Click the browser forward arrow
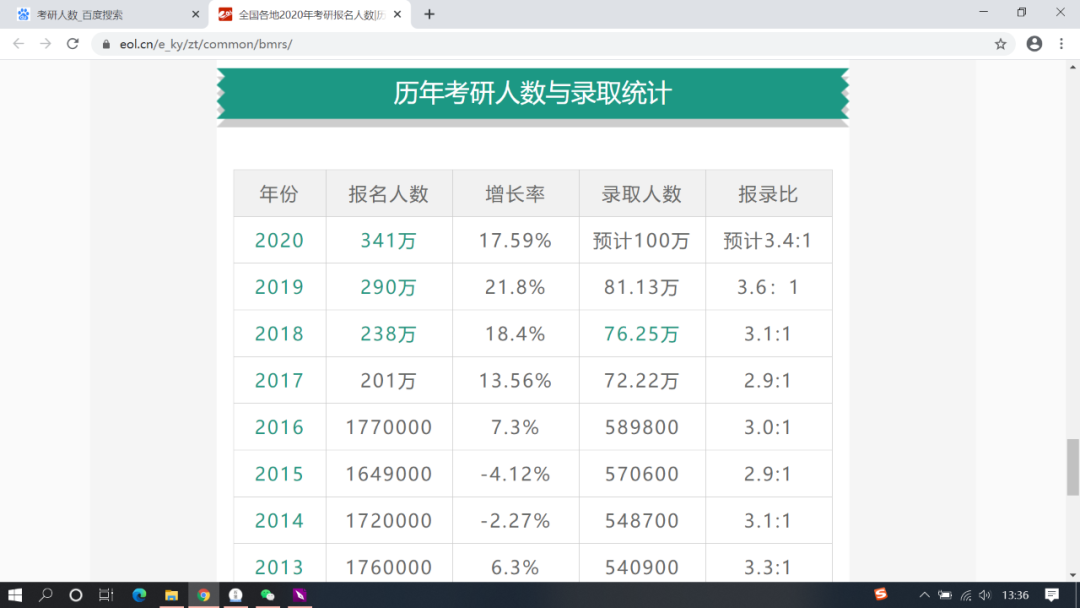This screenshot has height=608, width=1080. point(46,44)
